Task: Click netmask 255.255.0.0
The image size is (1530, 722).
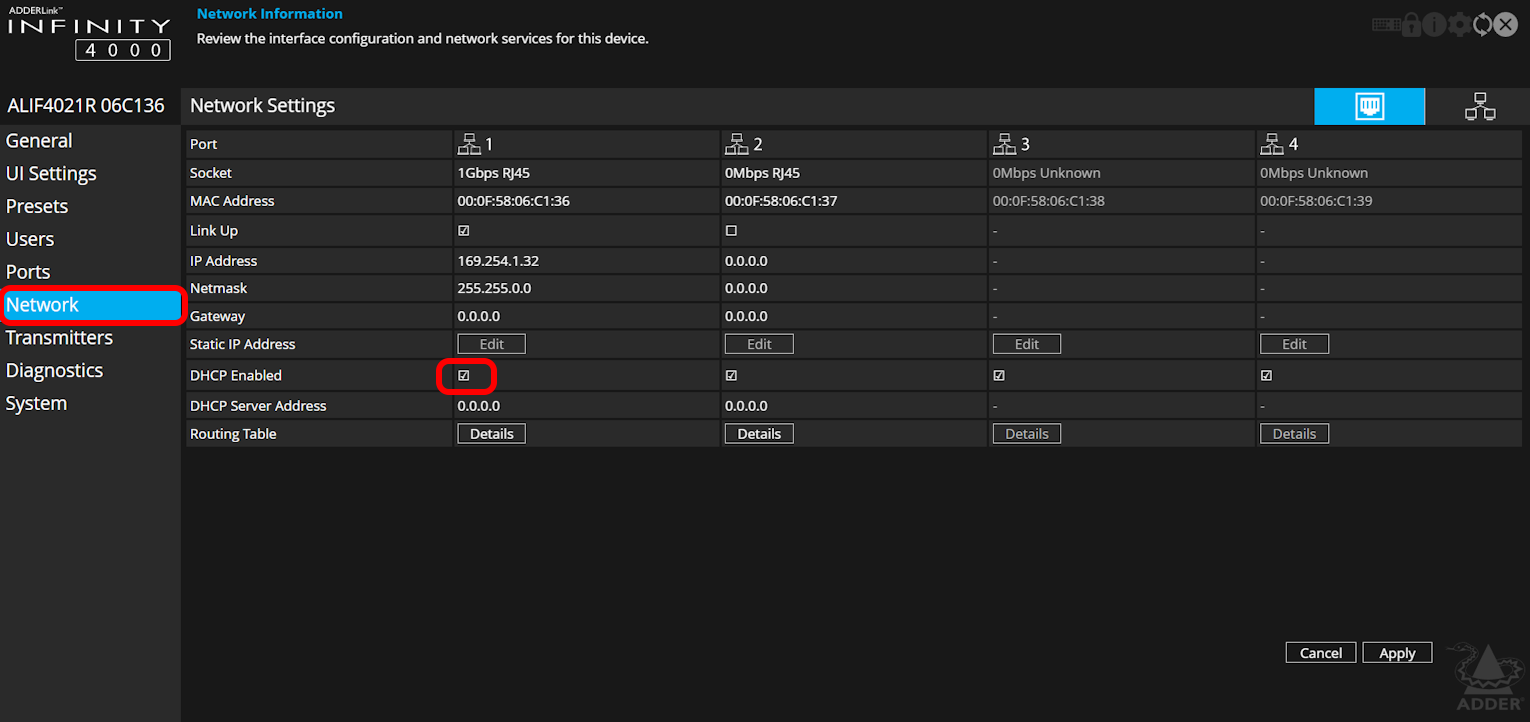Action: click(x=494, y=288)
